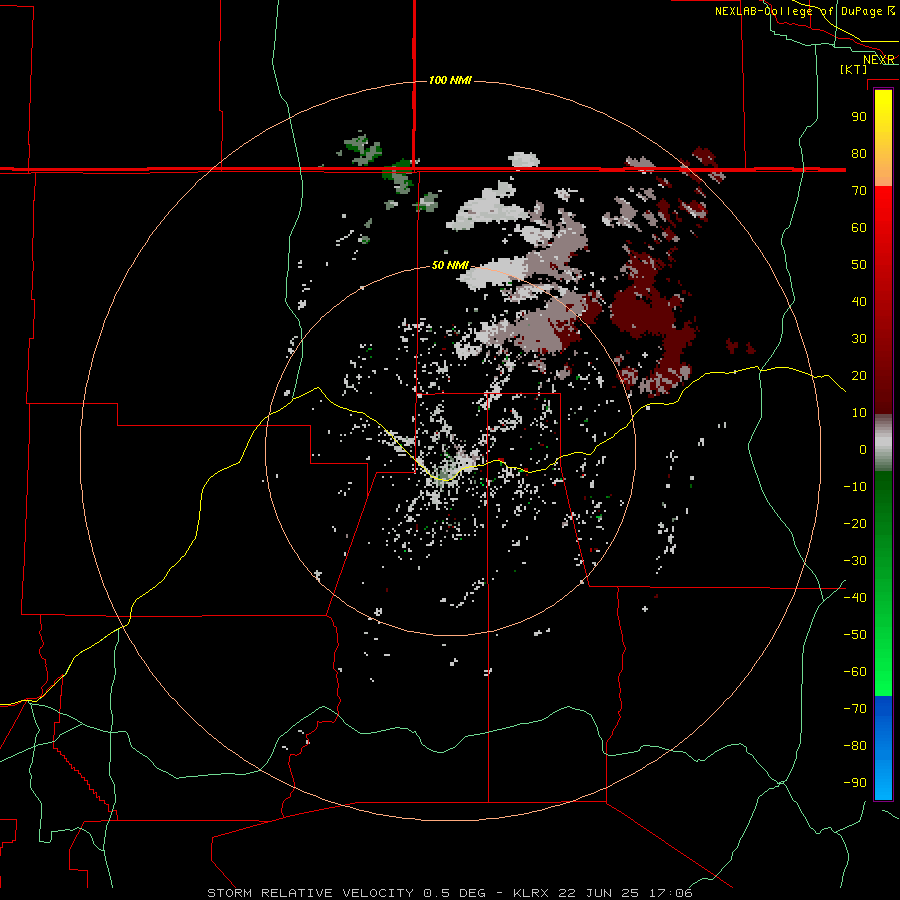Select the [KT] units label
Screen dimensions: 900x900
853,69
